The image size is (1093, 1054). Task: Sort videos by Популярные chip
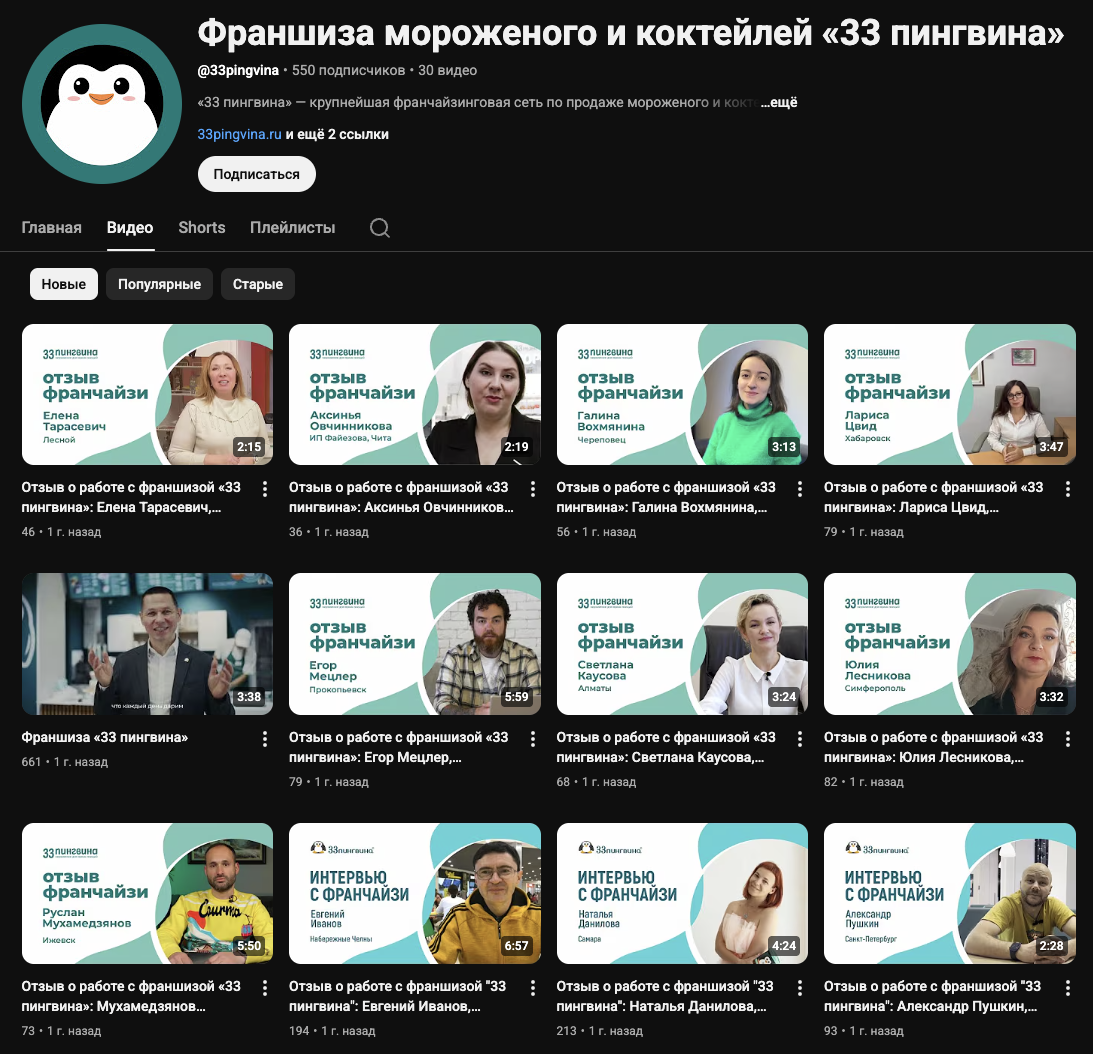[x=159, y=284]
